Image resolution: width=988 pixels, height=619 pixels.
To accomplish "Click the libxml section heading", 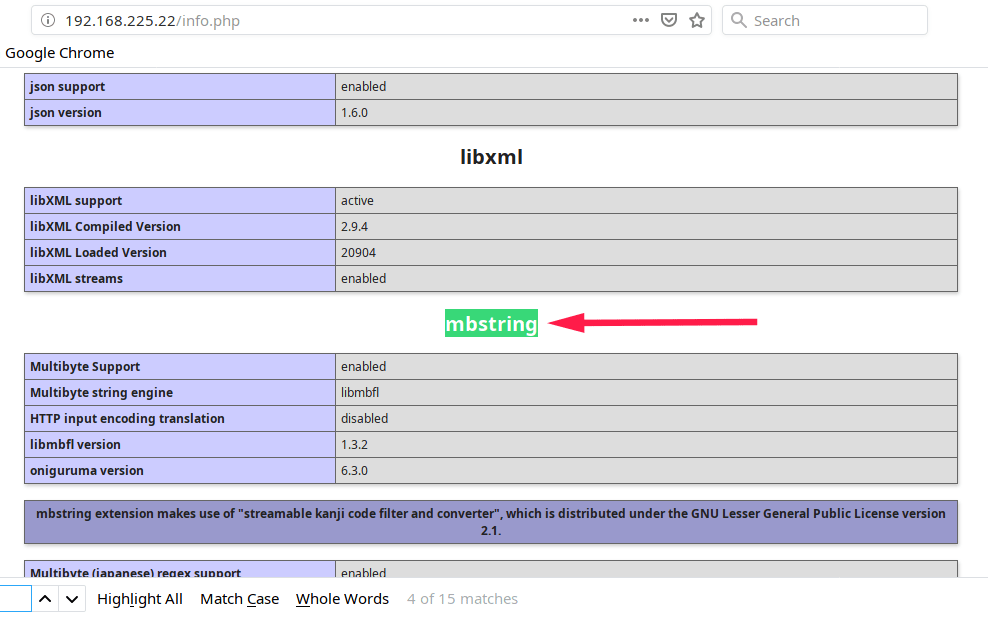I will pos(491,157).
